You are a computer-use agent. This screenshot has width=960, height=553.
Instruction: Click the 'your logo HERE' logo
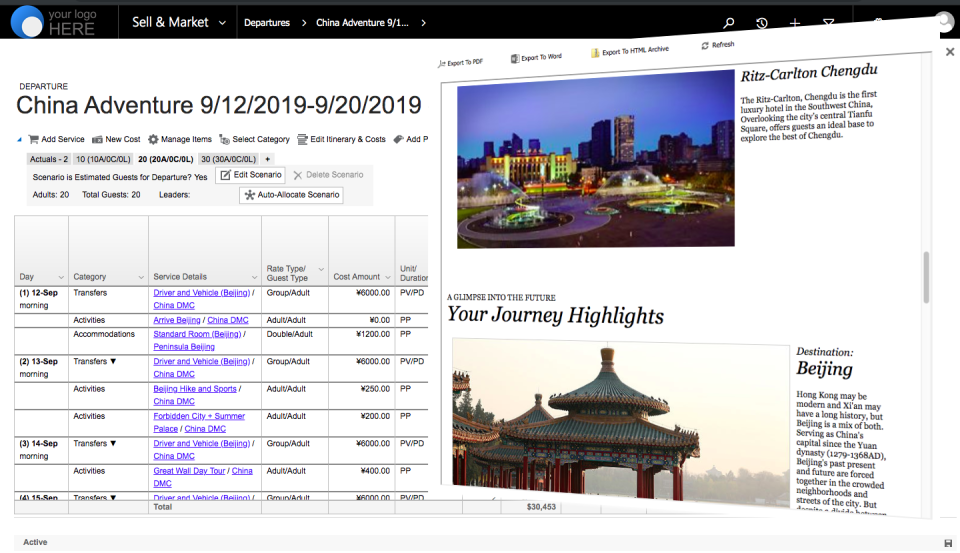(54, 21)
